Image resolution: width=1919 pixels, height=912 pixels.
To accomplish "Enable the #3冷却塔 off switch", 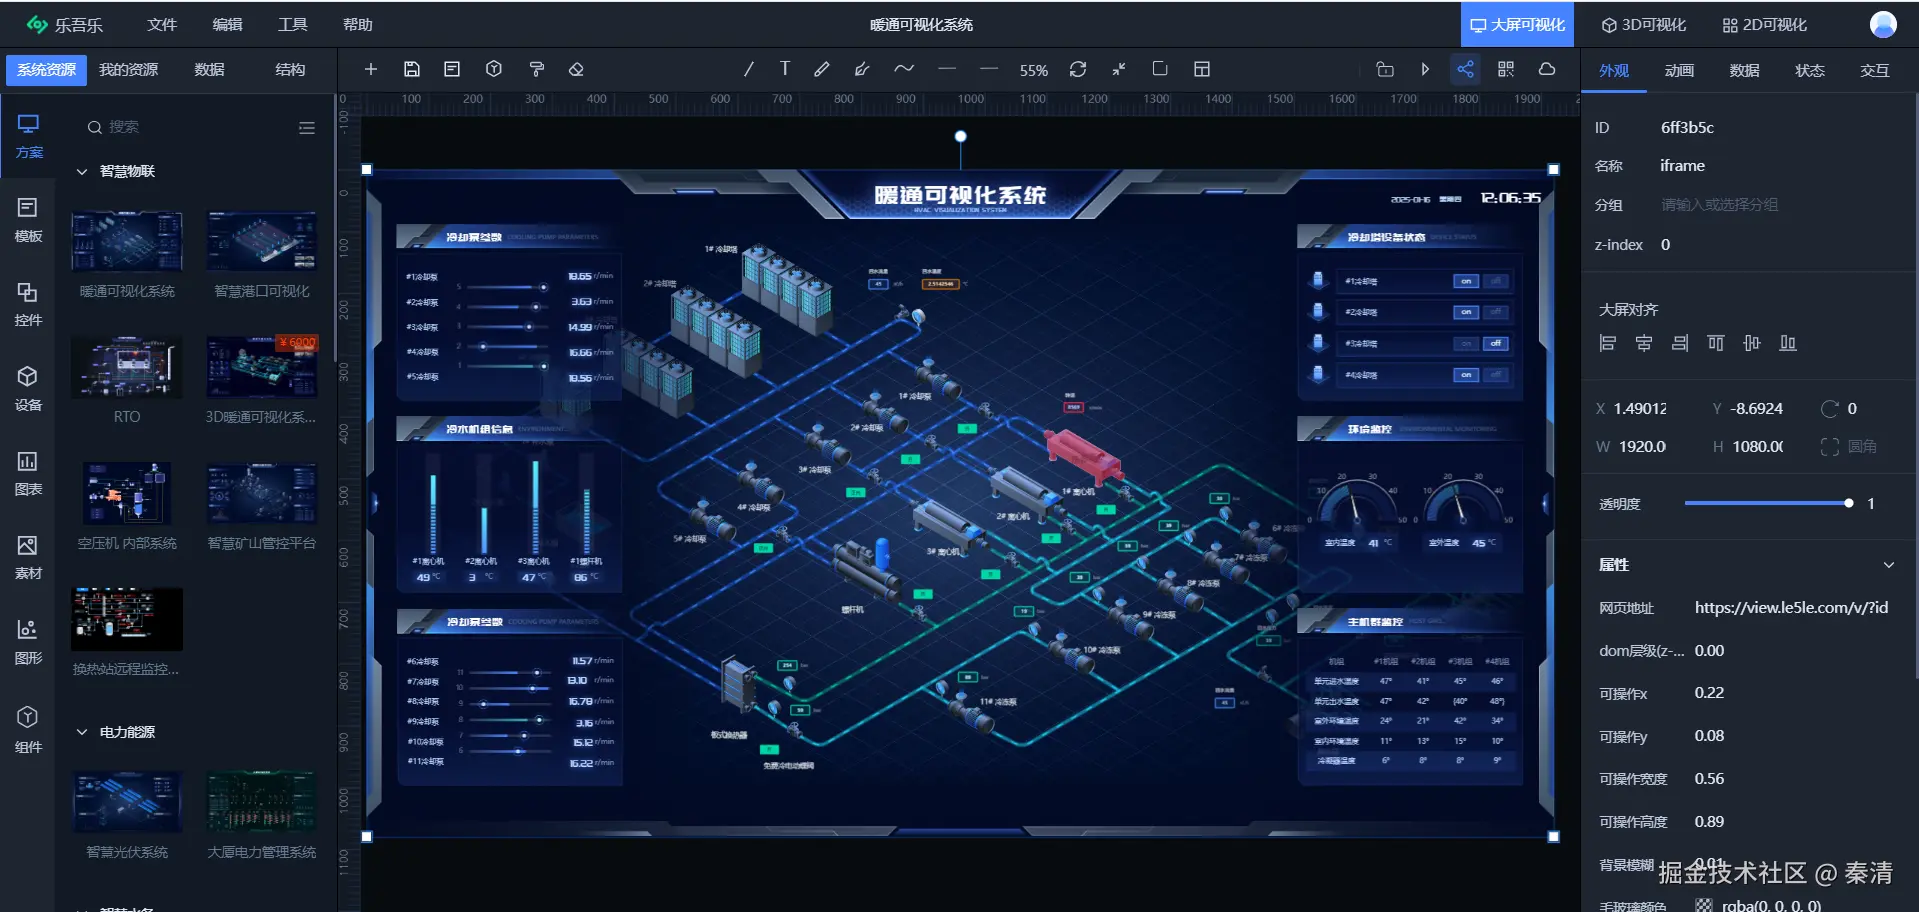I will (1496, 343).
